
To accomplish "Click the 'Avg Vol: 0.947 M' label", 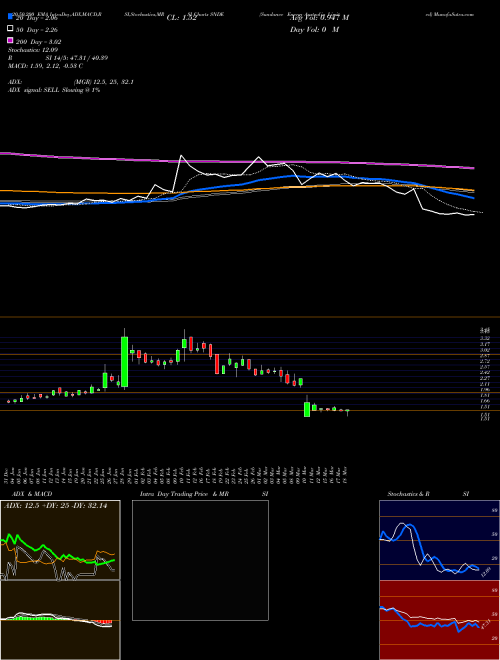I will coord(319,17).
